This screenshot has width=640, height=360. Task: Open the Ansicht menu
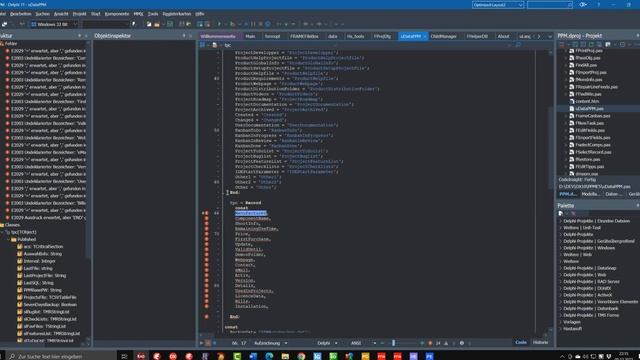pyautogui.click(x=61, y=14)
